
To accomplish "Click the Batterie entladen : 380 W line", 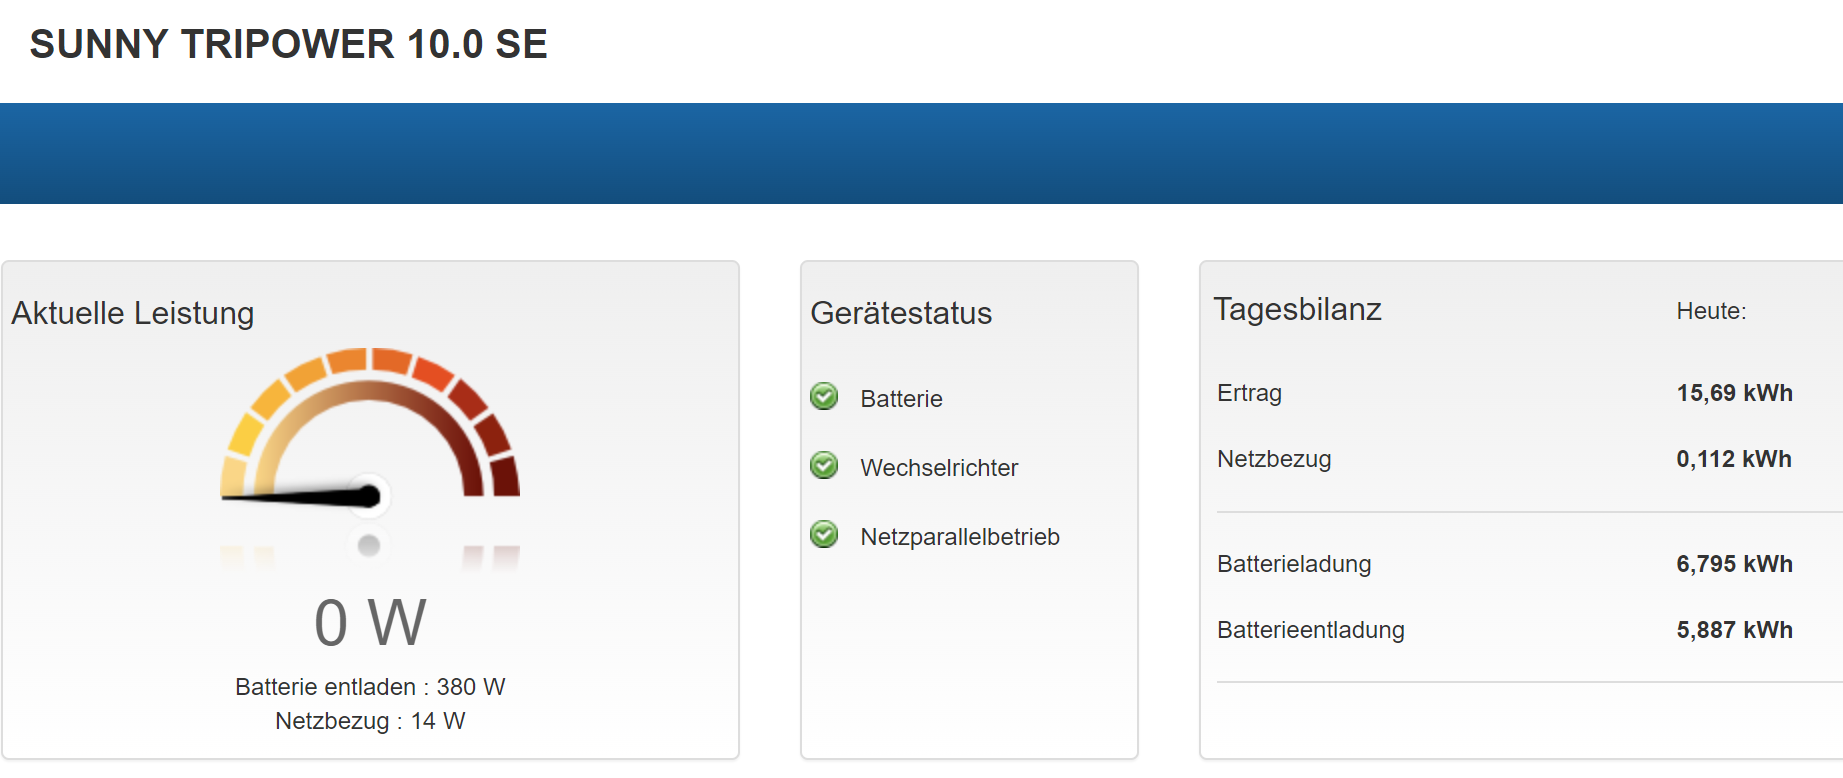I will pos(370,687).
